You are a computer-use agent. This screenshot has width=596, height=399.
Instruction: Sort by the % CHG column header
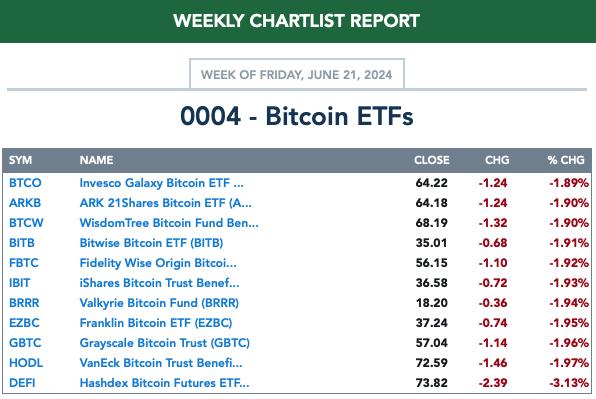pyautogui.click(x=566, y=160)
